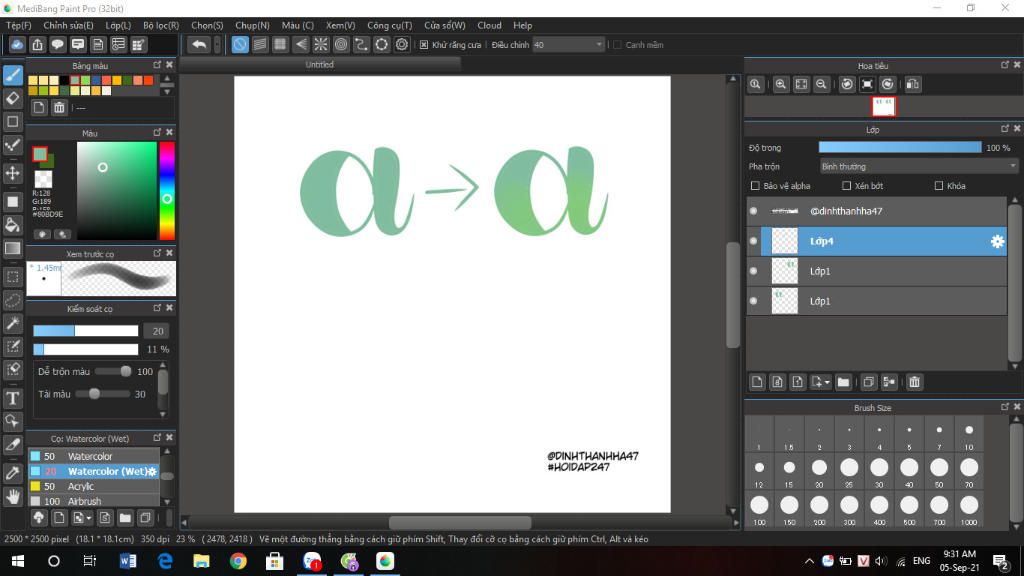The image size is (1024, 576).
Task: Delete the selected layer with trash icon
Action: pyautogui.click(x=914, y=382)
